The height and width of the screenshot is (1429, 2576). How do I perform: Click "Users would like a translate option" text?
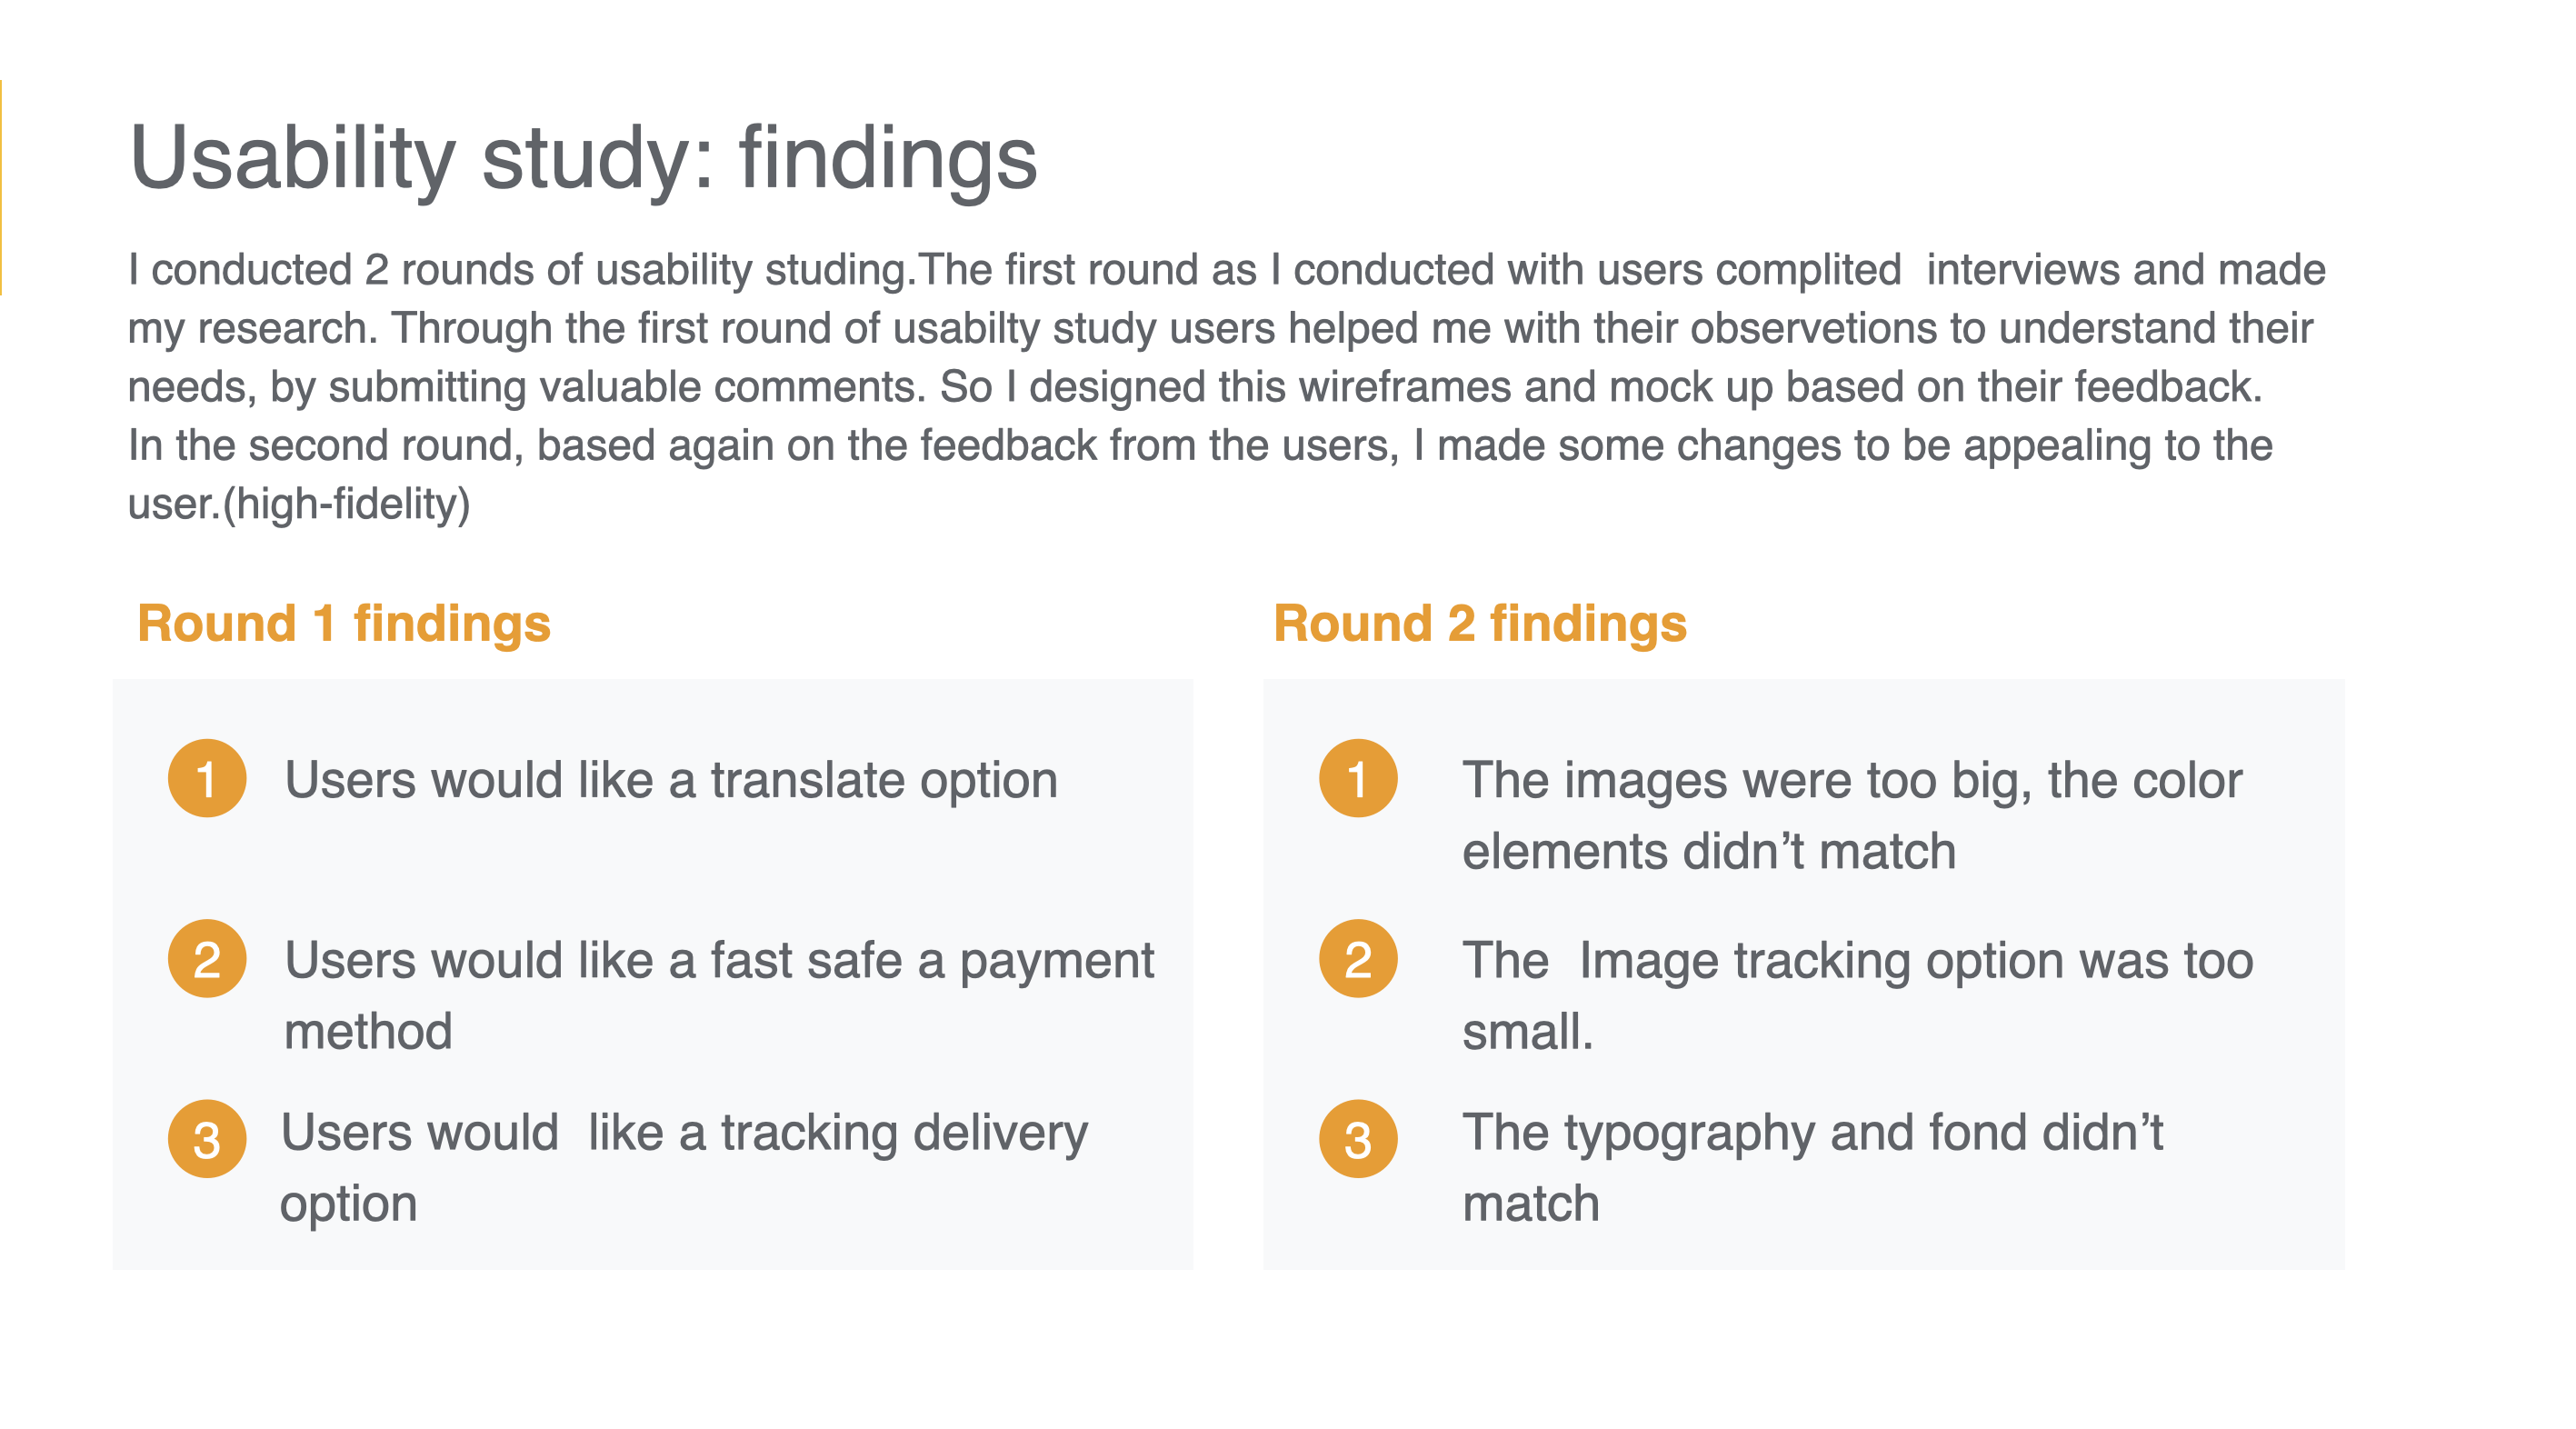[x=670, y=780]
